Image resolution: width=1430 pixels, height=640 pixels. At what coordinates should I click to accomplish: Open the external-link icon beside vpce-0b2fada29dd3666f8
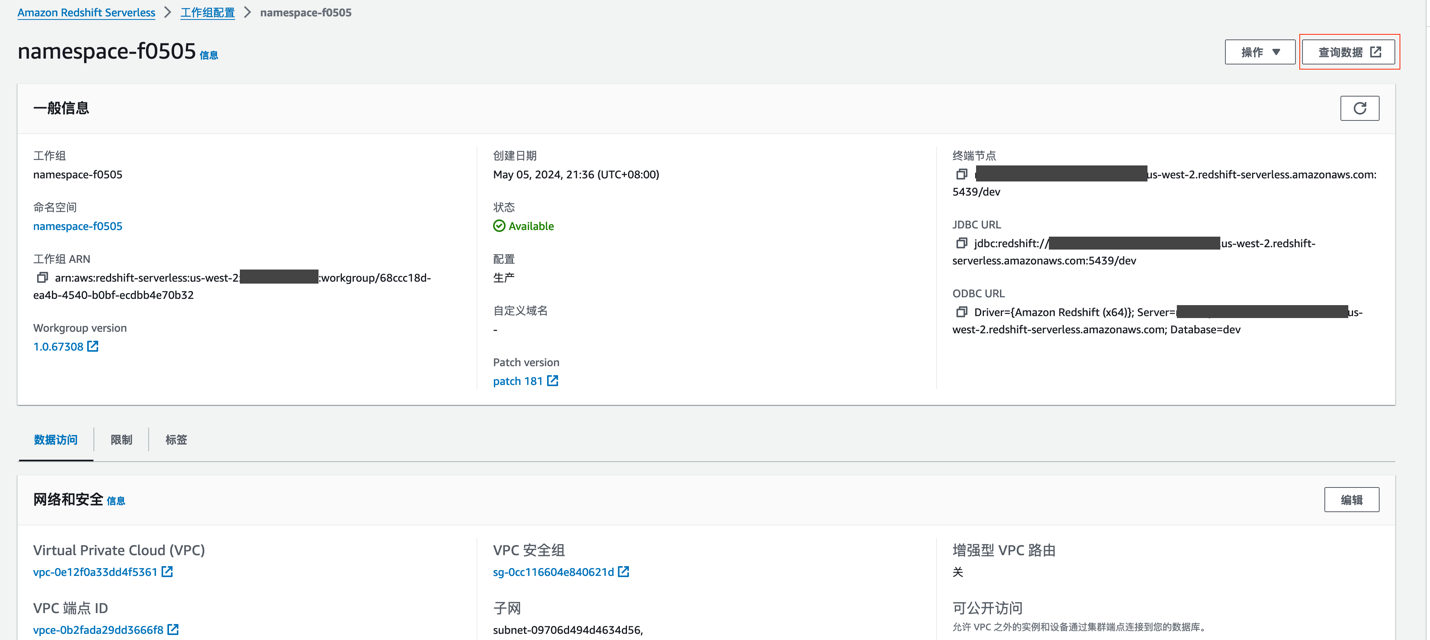173,630
